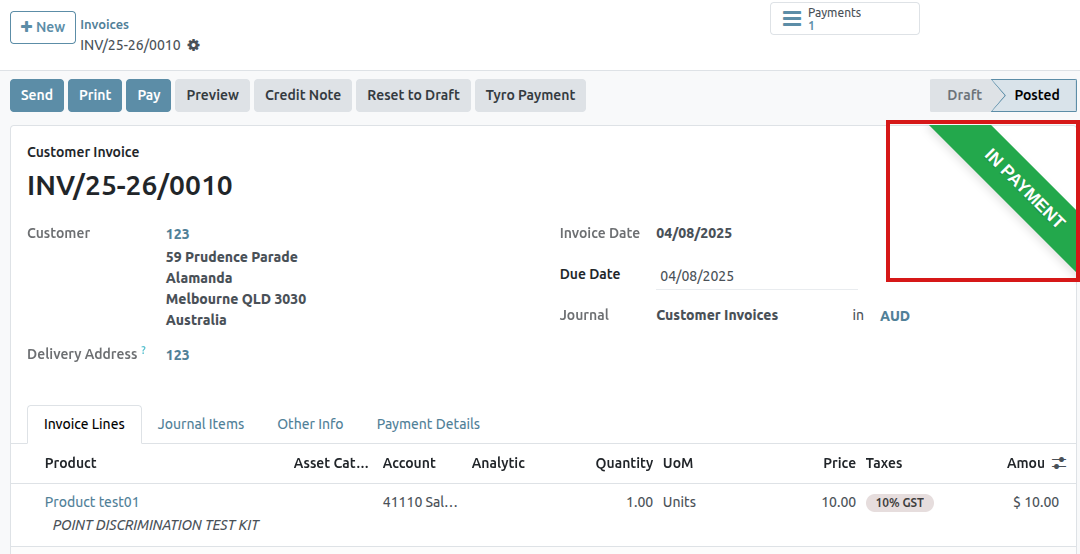View the Payment Details tab
The image size is (1080, 554).
[x=428, y=424]
